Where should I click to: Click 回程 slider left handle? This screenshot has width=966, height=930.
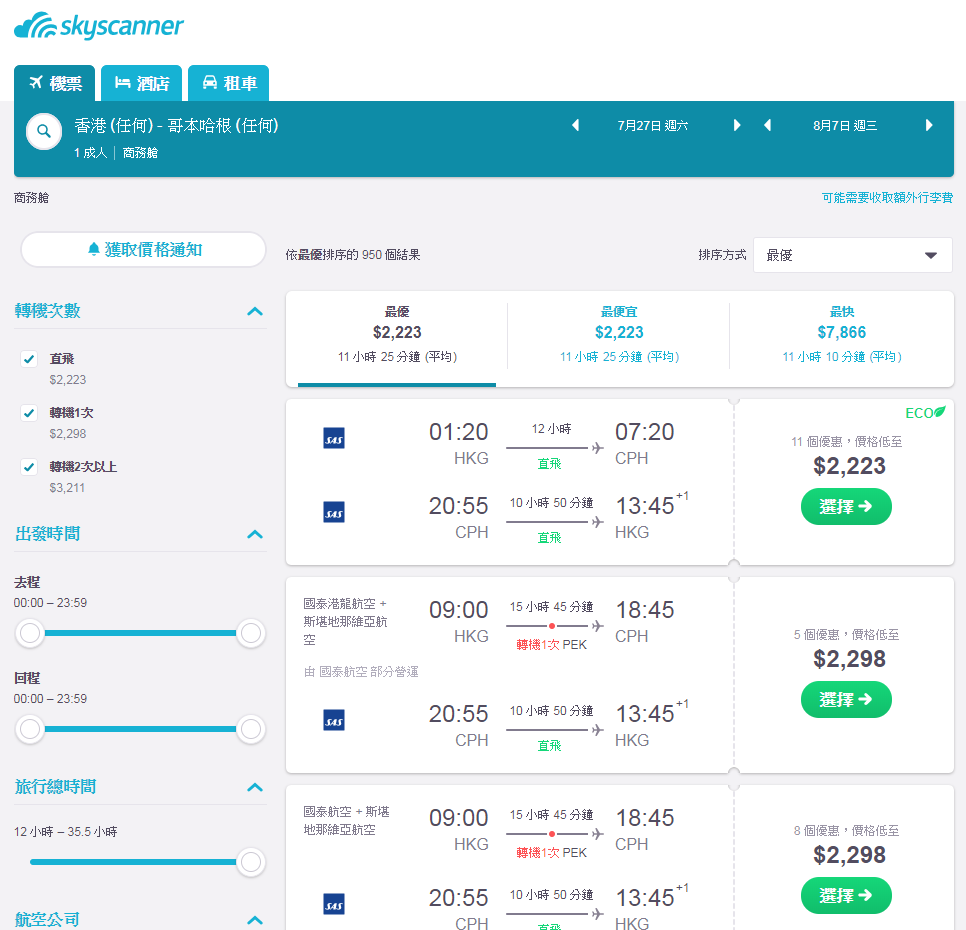click(30, 729)
